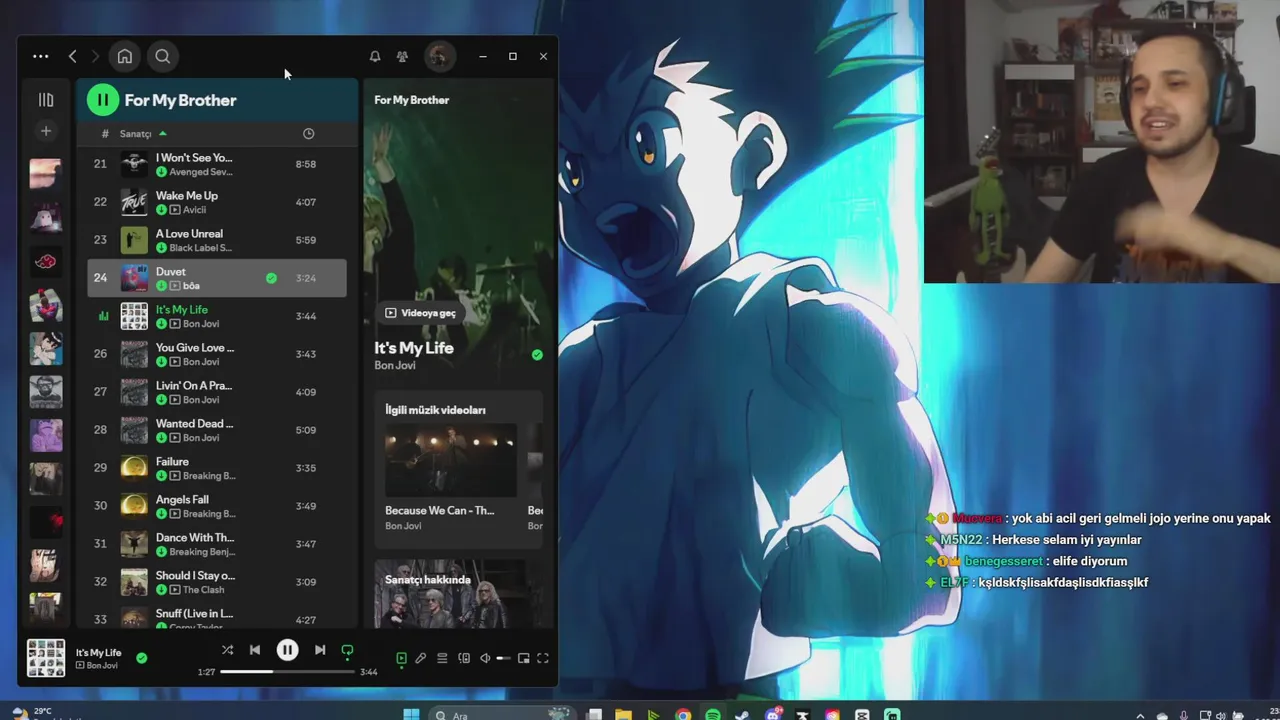
Task: Open Spotify from taskbar
Action: 713,714
